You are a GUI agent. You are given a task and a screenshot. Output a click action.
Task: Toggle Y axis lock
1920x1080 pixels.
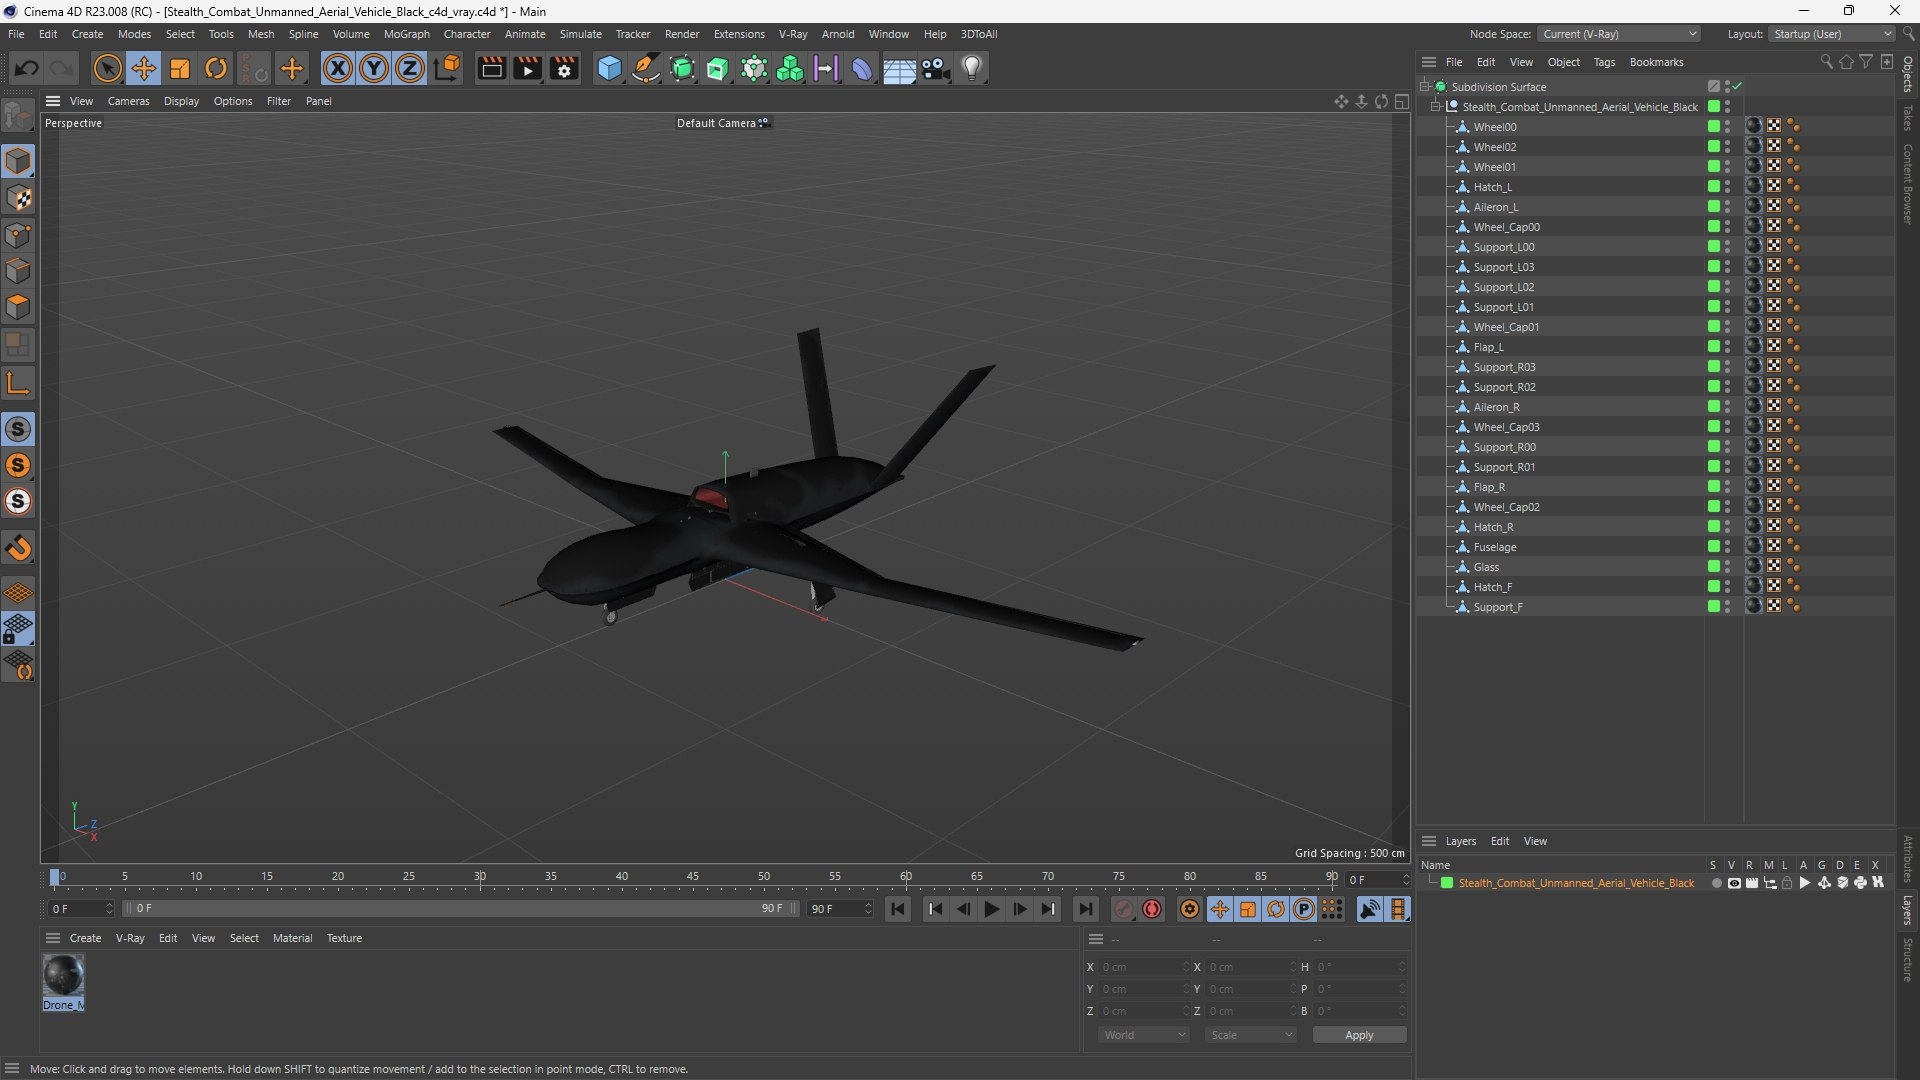(x=374, y=68)
